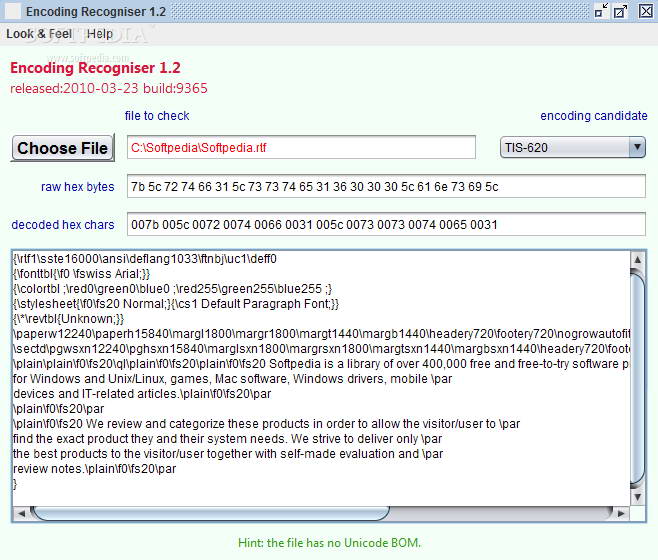Viewport: 658px width, 560px height.
Task: Click the line starting with '\sectd\pgwsxn12240'
Action: [x=321, y=348]
